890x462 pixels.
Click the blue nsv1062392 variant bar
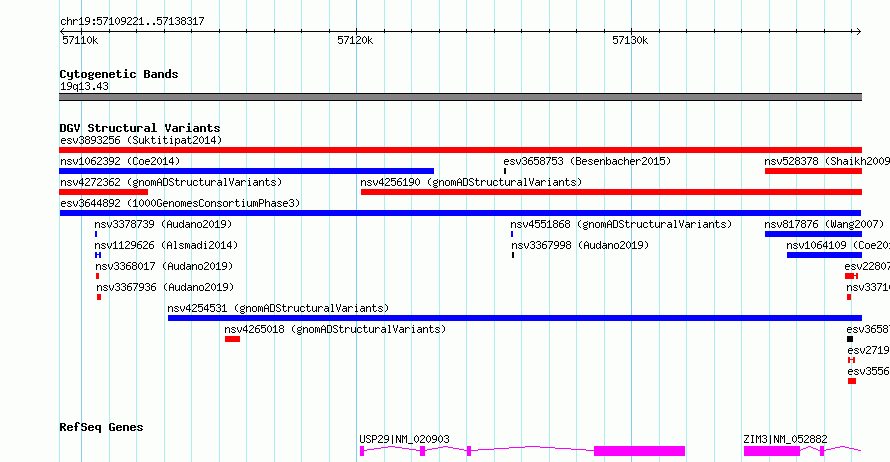click(x=246, y=171)
